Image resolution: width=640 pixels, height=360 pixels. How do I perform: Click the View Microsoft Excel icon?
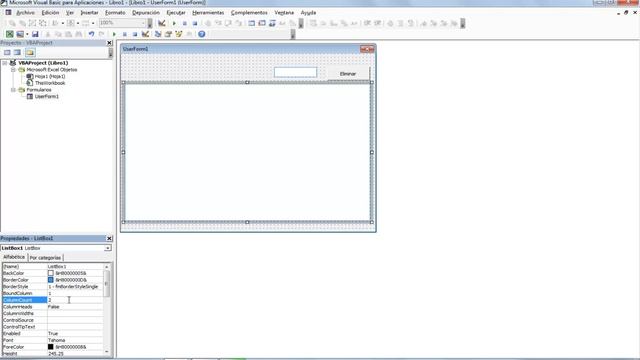pos(9,34)
